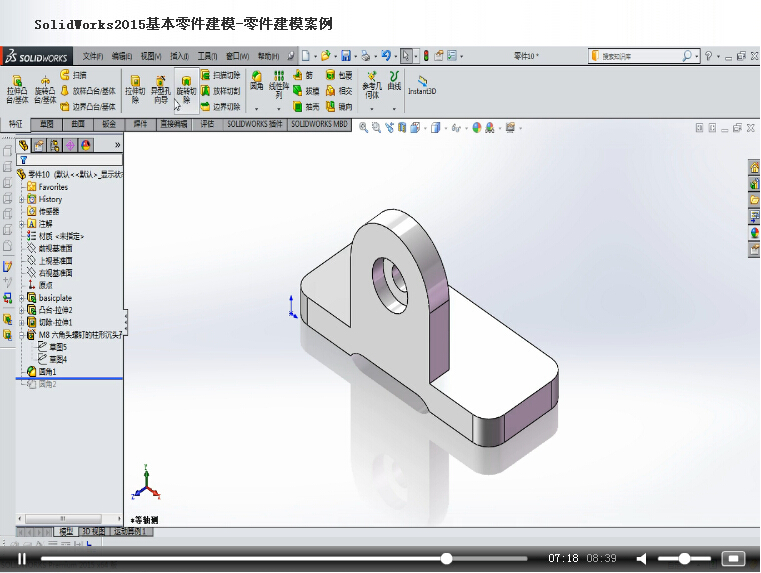Expand the History tree node
The width and height of the screenshot is (761, 573).
[x=21, y=199]
